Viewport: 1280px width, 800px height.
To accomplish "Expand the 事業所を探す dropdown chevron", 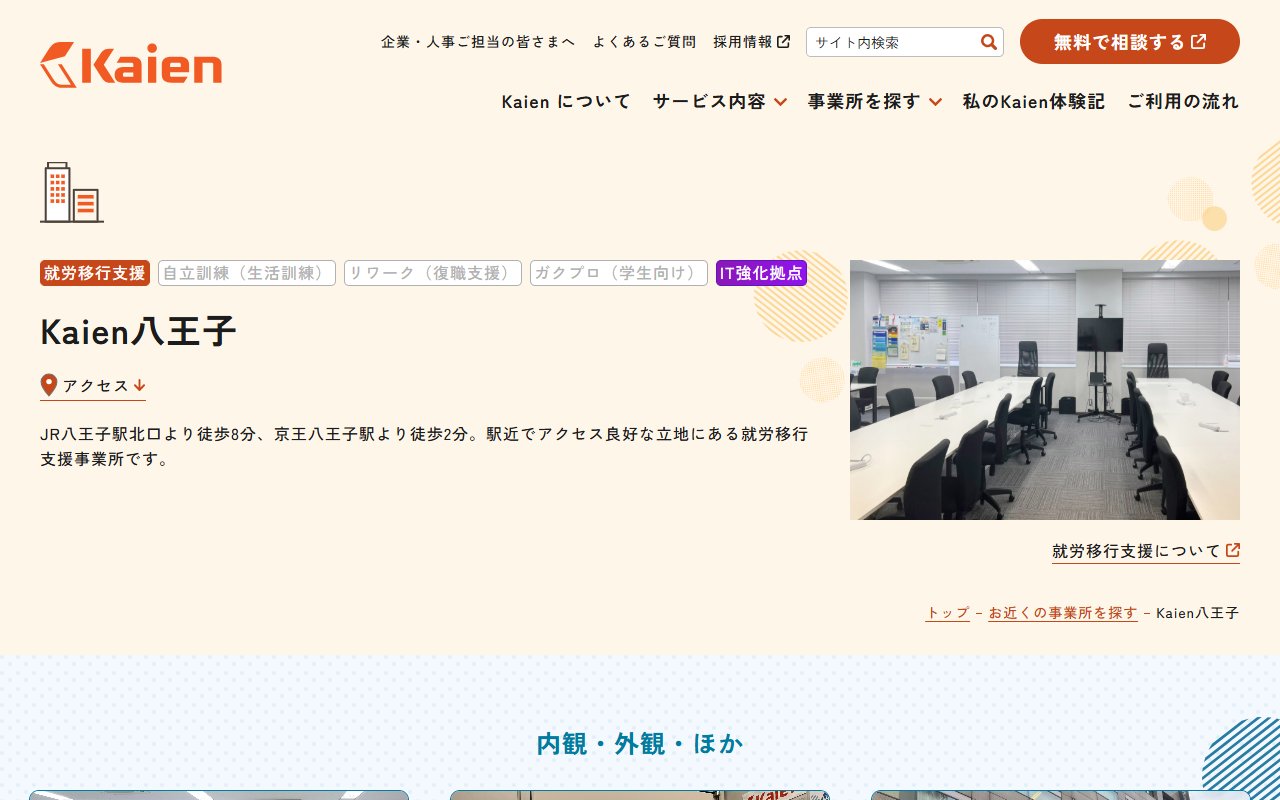I will tap(935, 102).
